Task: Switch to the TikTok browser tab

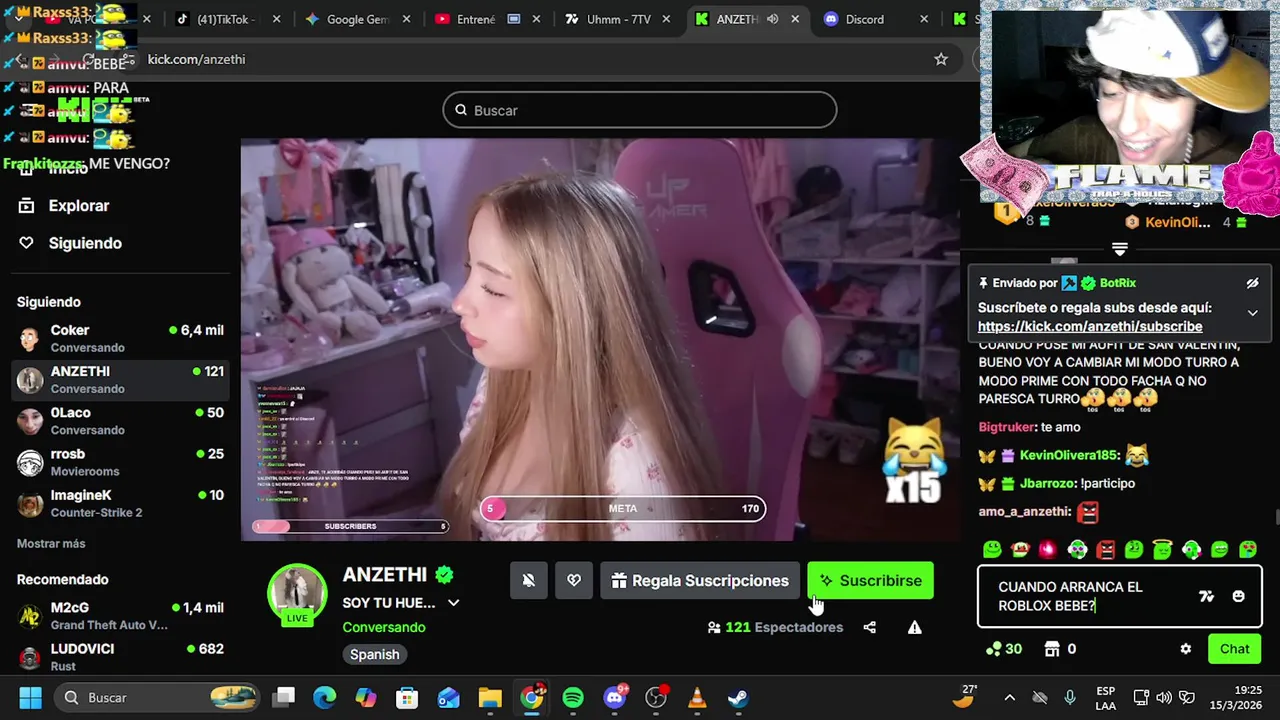Action: point(228,19)
